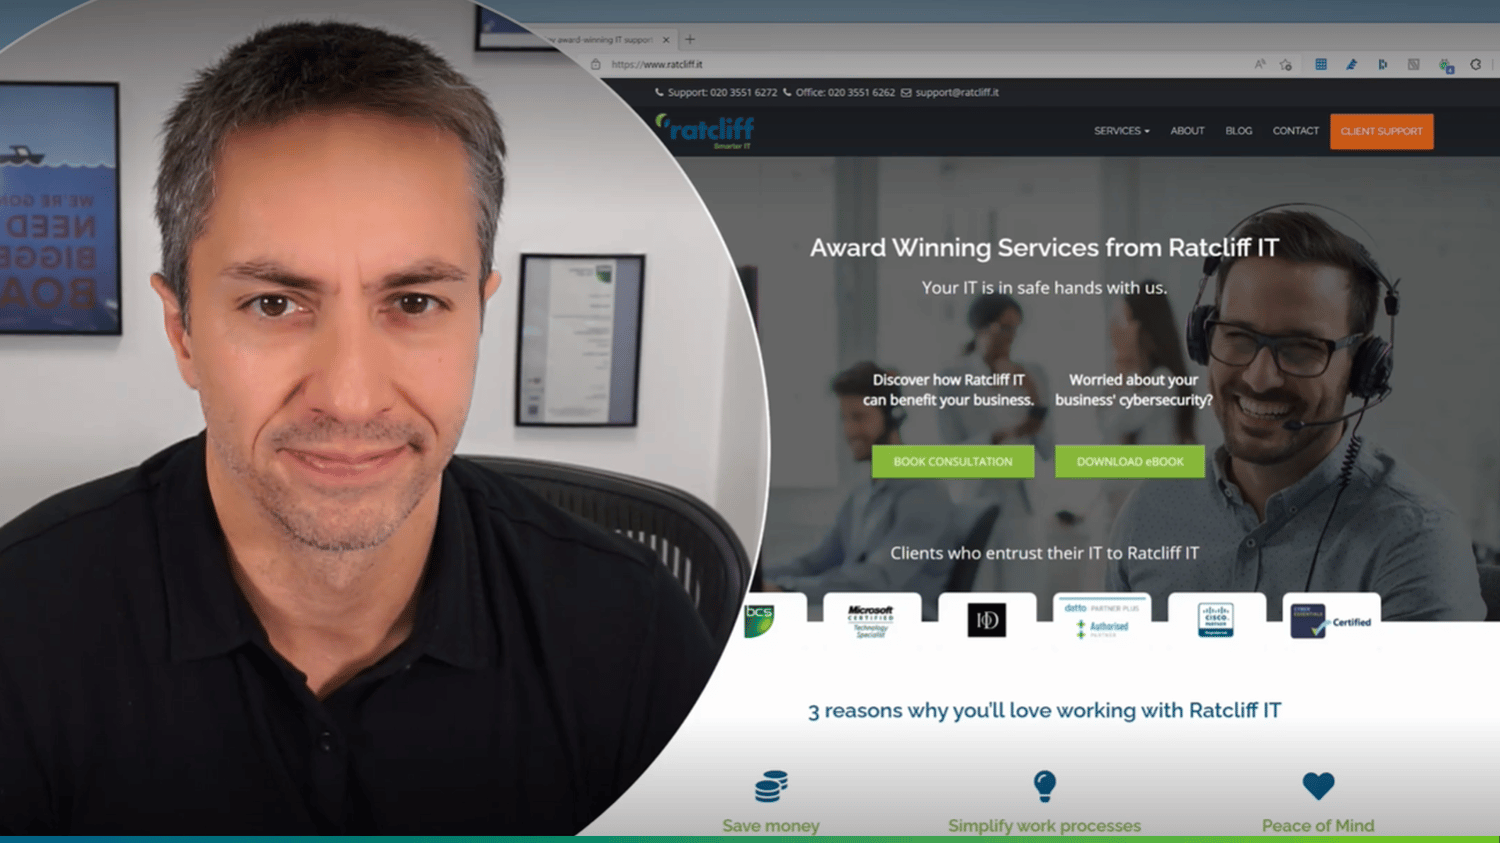The width and height of the screenshot is (1500, 843).
Task: Click the Ratcliff logo
Action: (x=705, y=131)
